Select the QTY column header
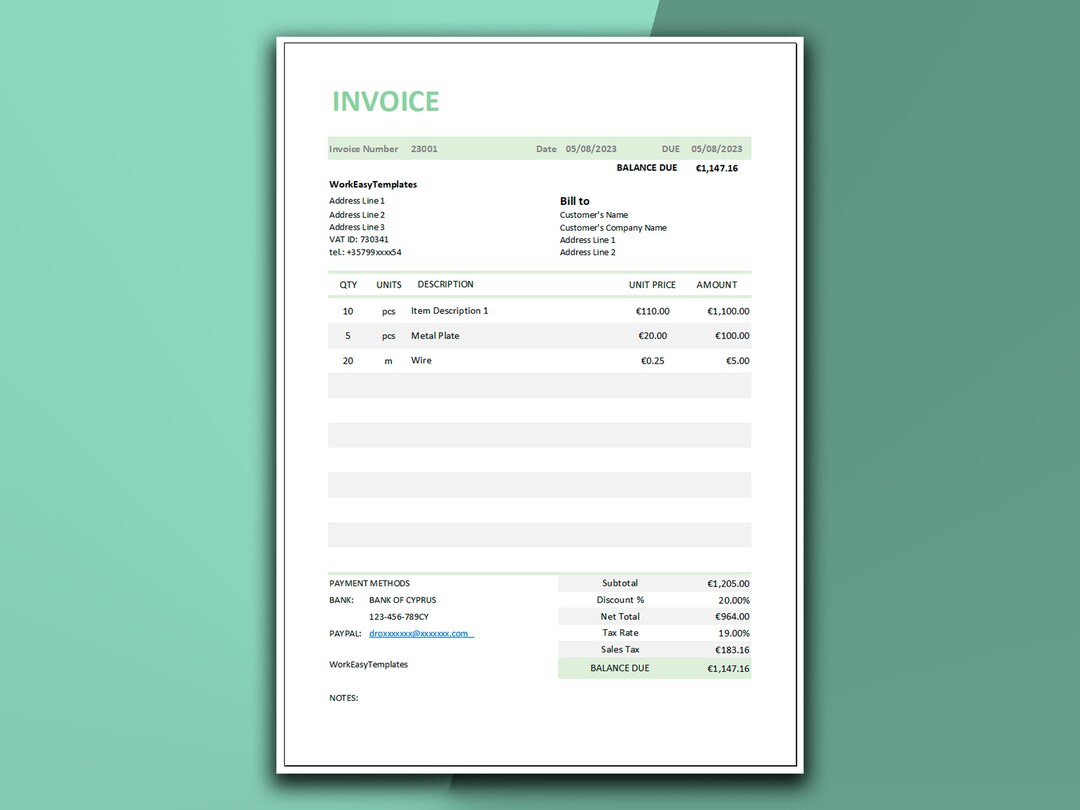The height and width of the screenshot is (810, 1080). [348, 284]
